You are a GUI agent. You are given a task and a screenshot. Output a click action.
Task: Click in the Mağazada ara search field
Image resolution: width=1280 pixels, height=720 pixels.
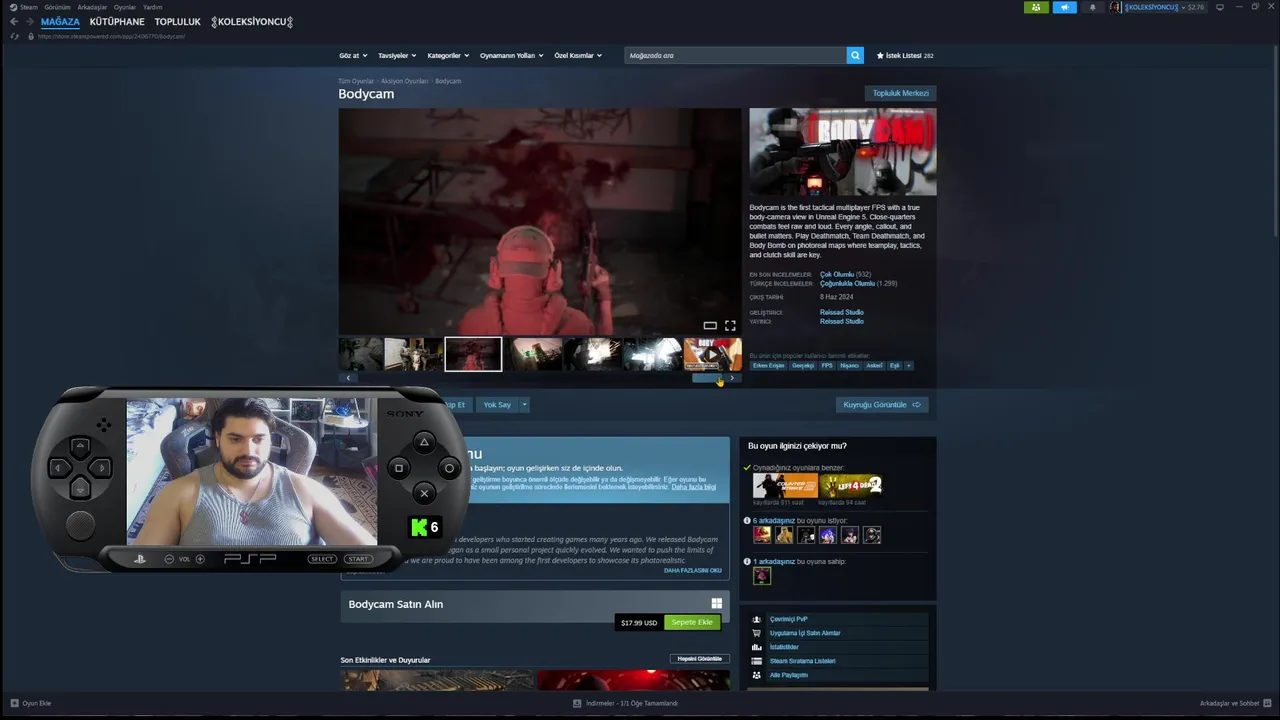coord(735,55)
